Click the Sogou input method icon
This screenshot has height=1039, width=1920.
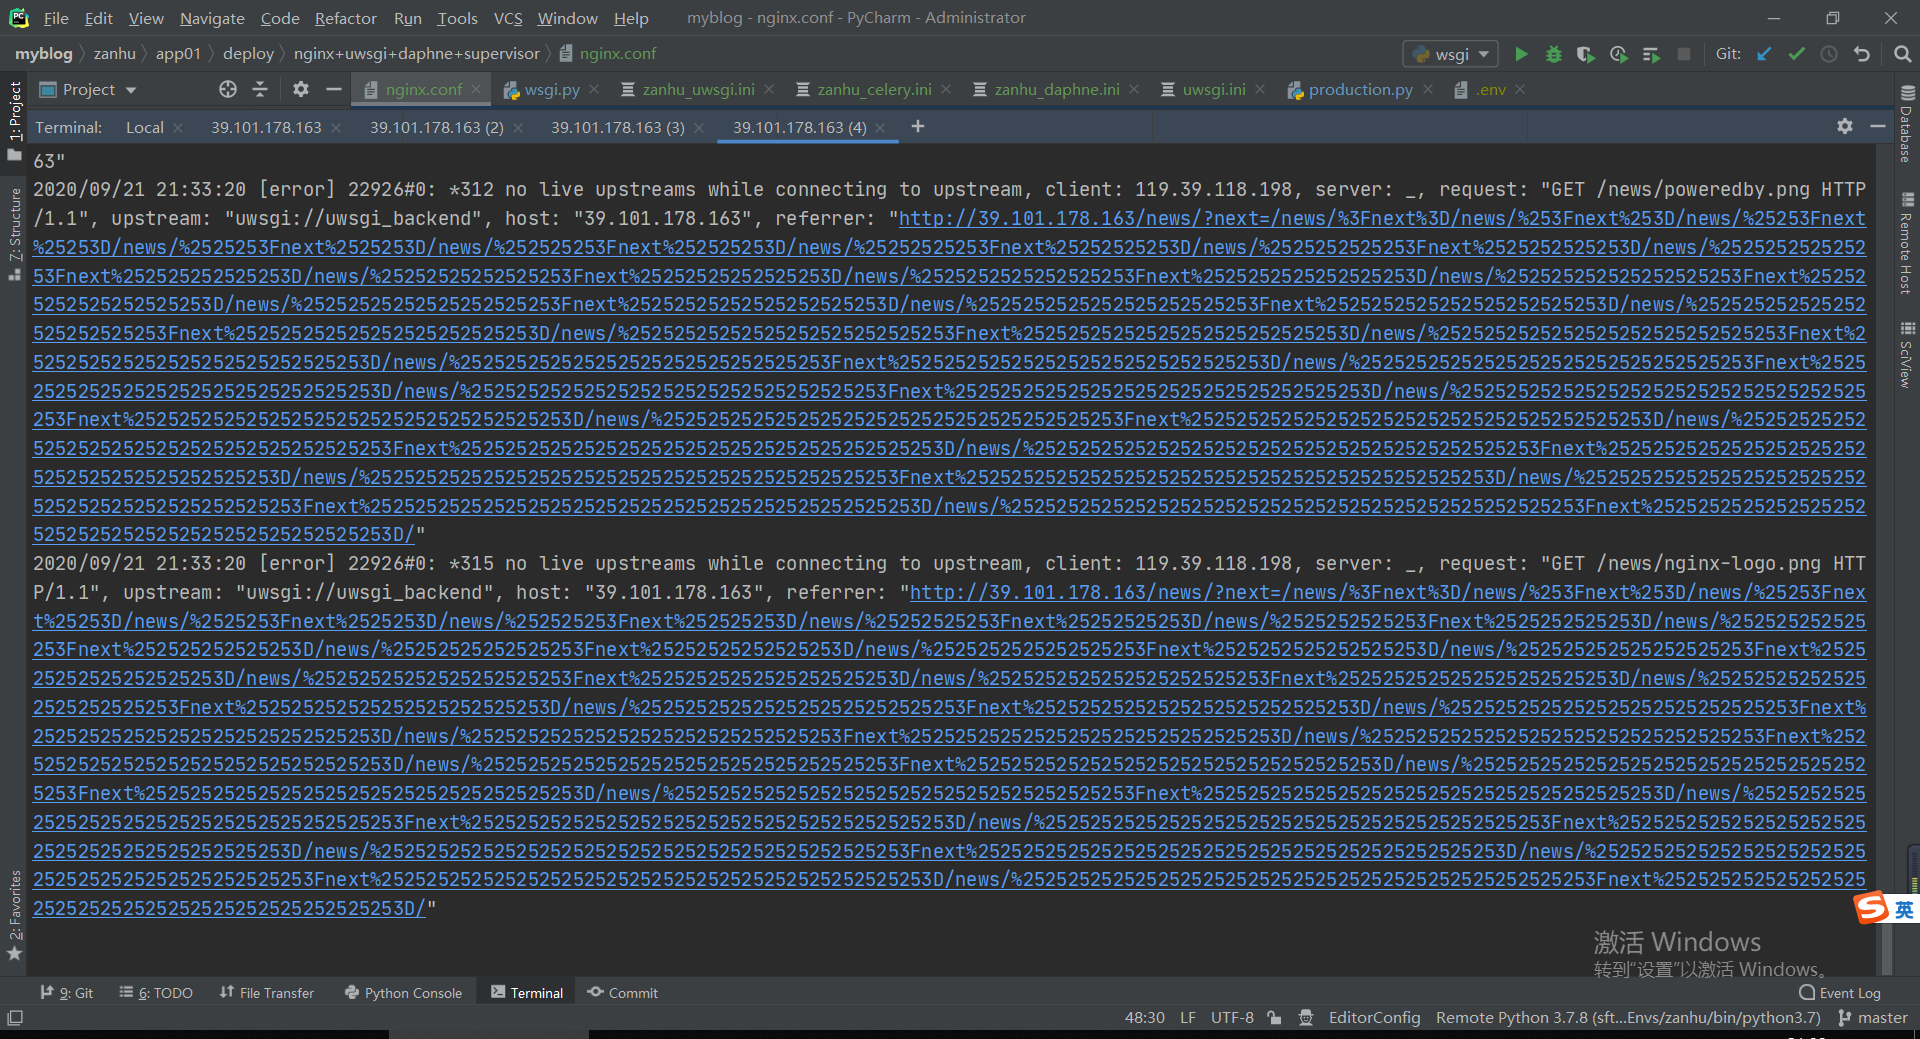click(1871, 908)
